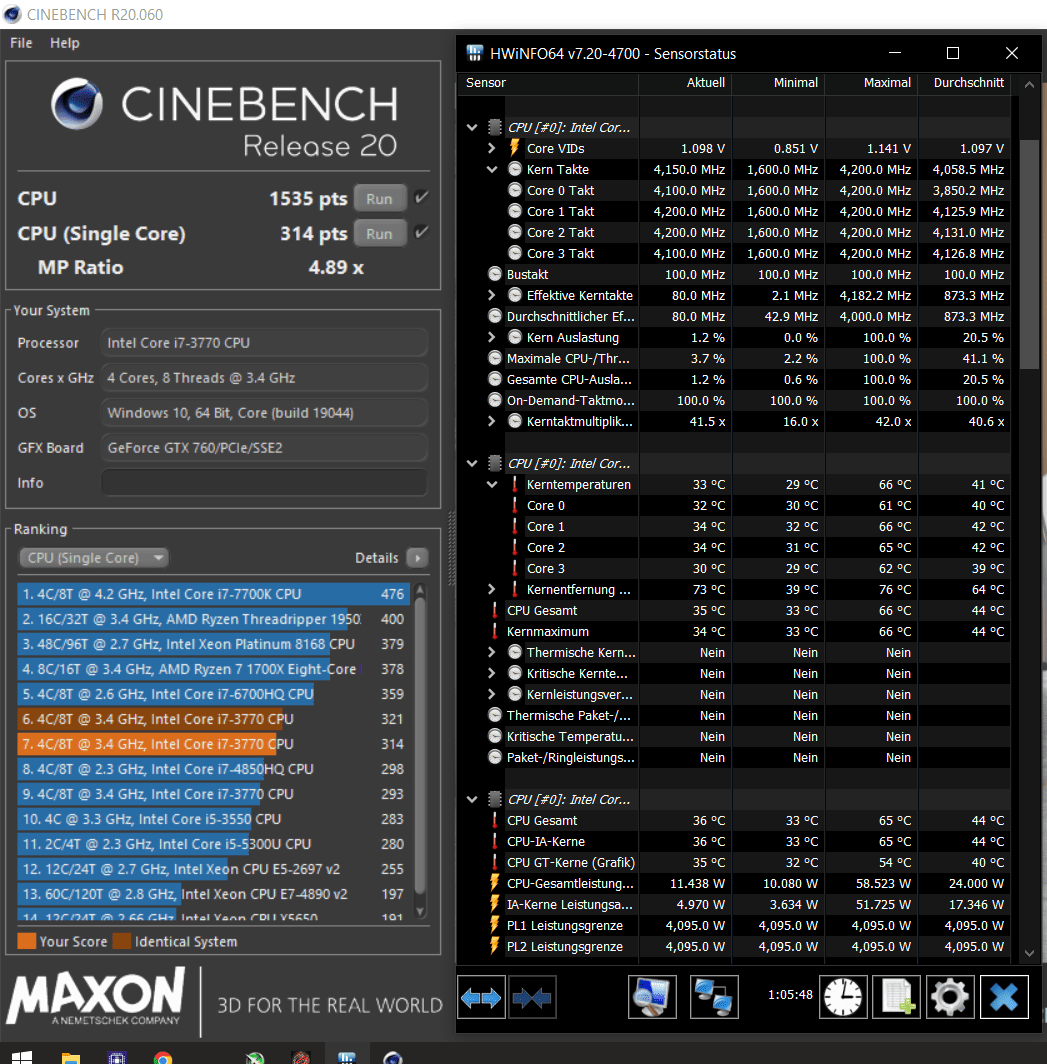Click the Minimal column header
This screenshot has width=1047, height=1064.
(778, 83)
